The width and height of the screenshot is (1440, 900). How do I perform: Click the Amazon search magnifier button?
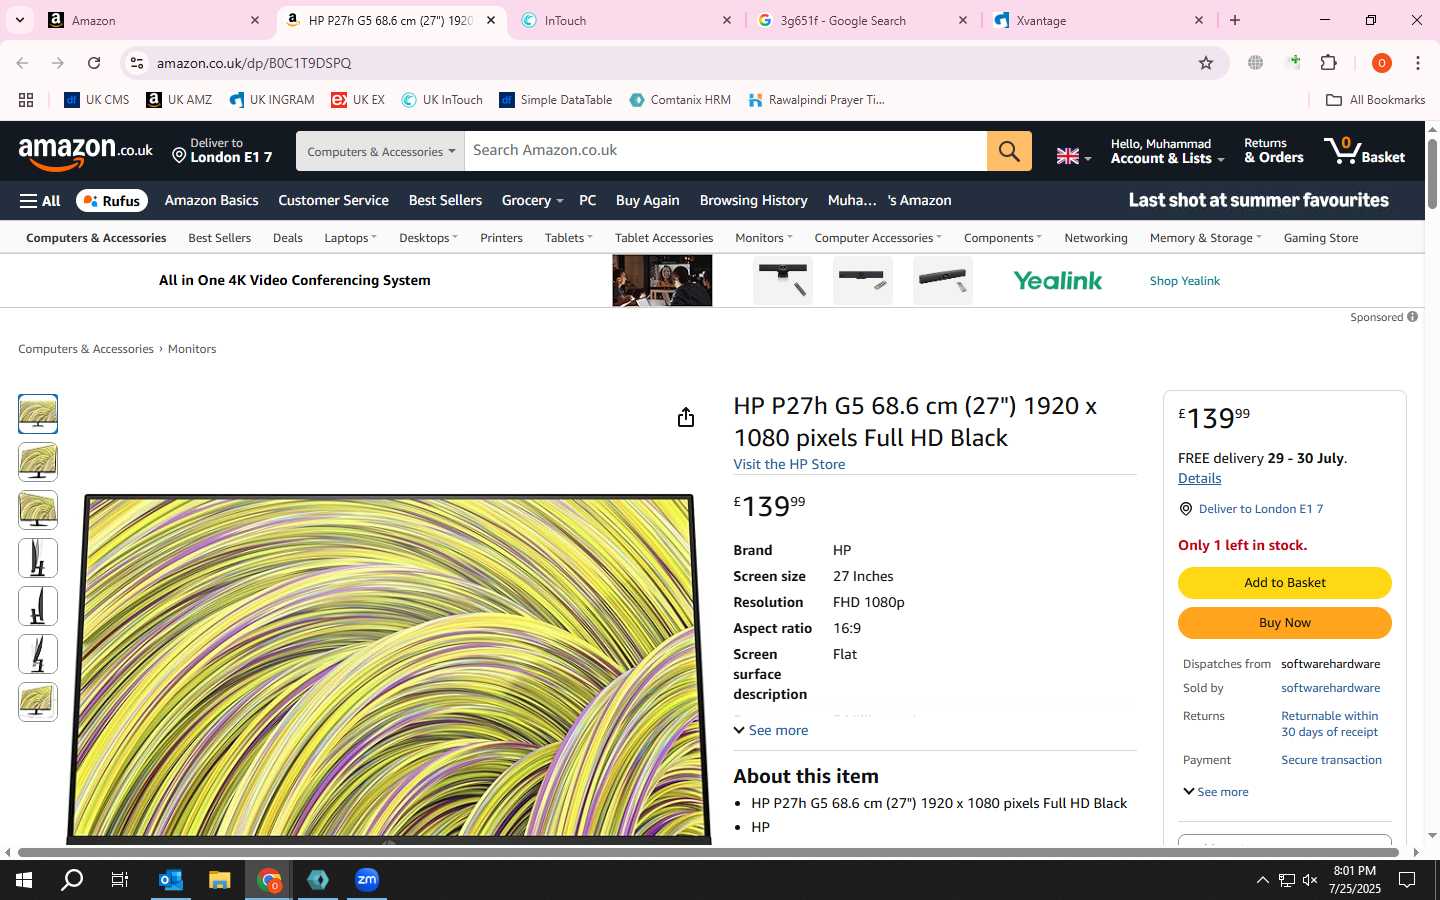(1009, 151)
